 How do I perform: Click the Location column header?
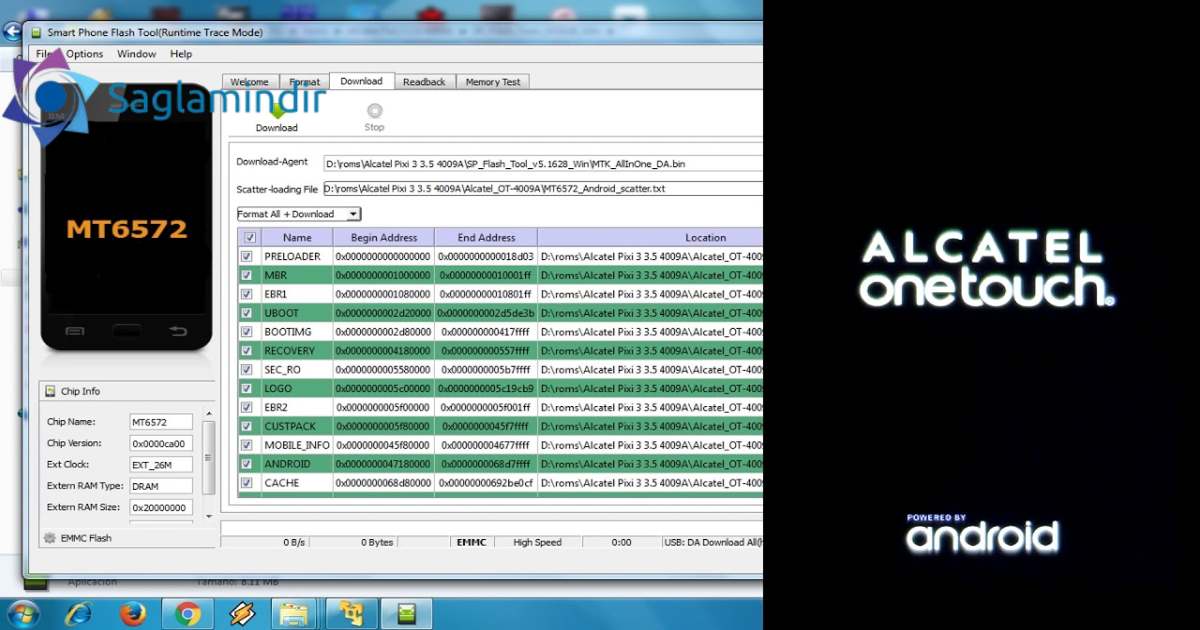[x=650, y=238]
